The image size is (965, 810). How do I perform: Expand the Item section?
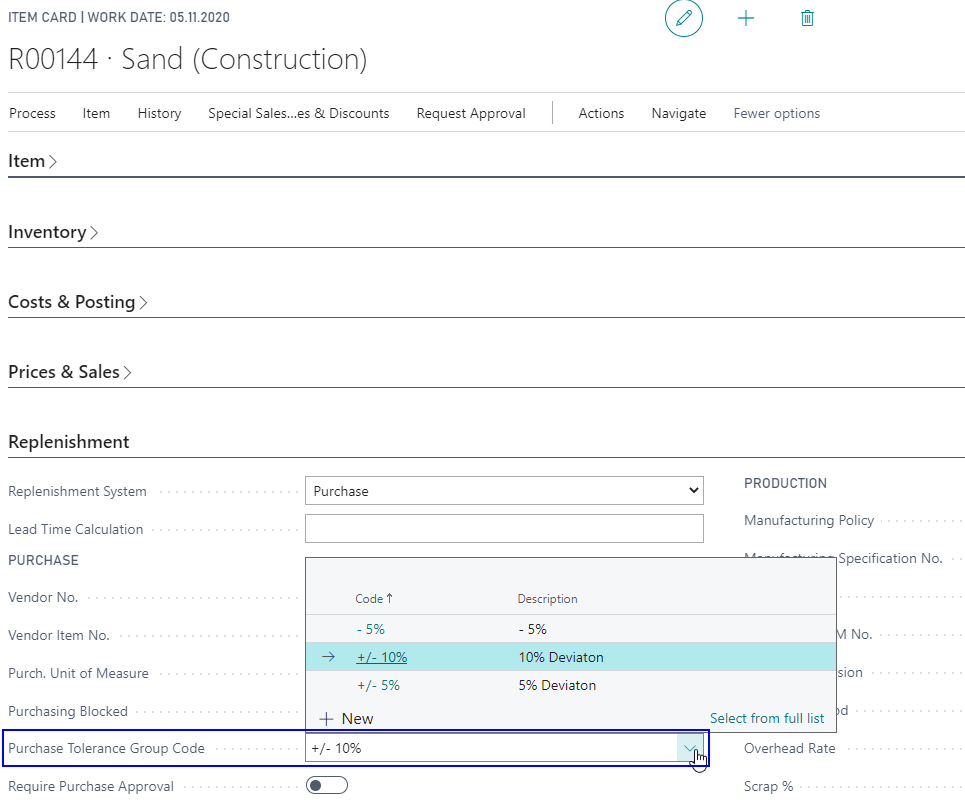(x=33, y=161)
